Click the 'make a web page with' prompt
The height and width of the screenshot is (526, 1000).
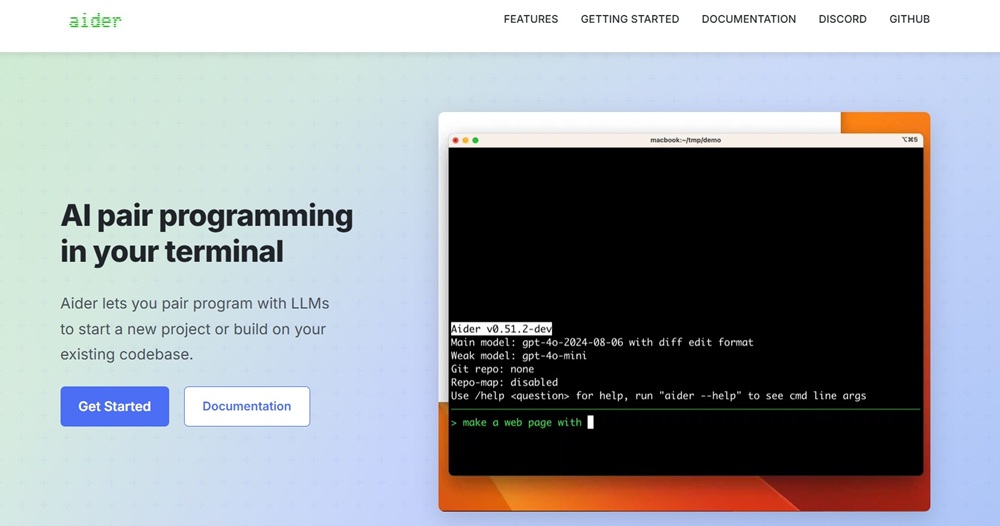tap(521, 423)
